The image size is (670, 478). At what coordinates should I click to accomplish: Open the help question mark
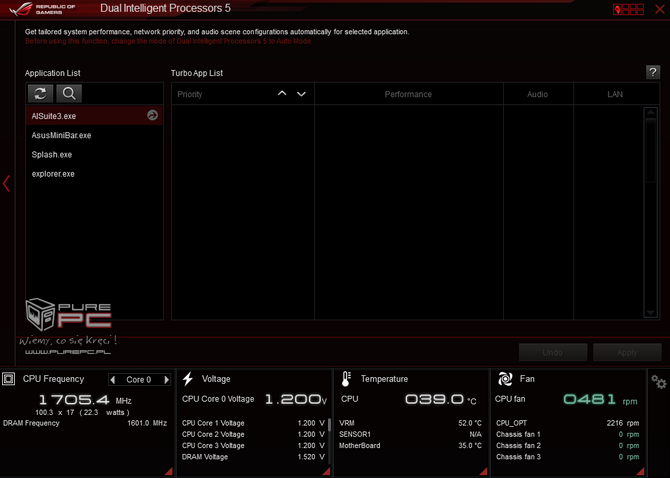click(653, 73)
